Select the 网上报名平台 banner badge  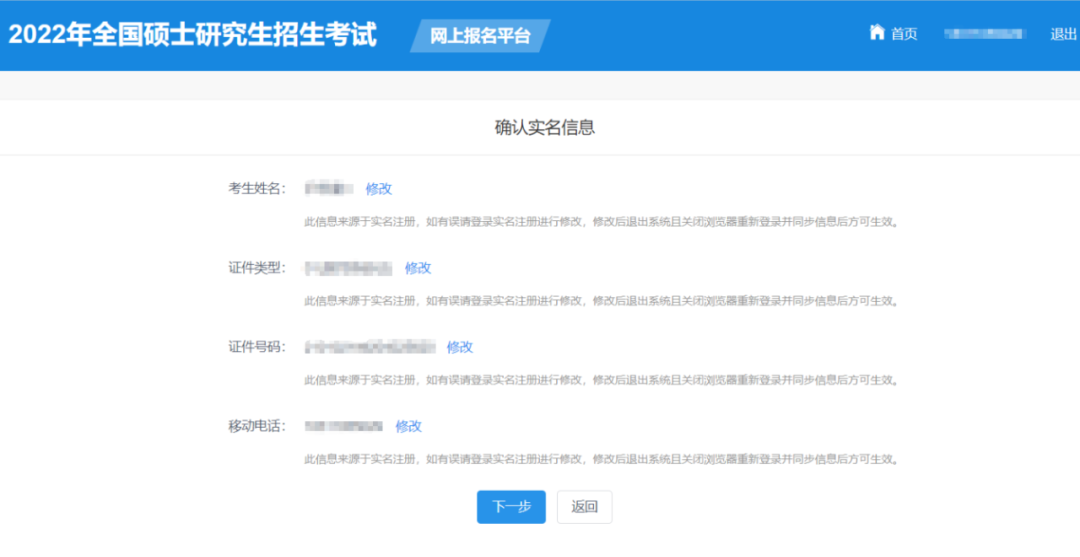click(480, 37)
